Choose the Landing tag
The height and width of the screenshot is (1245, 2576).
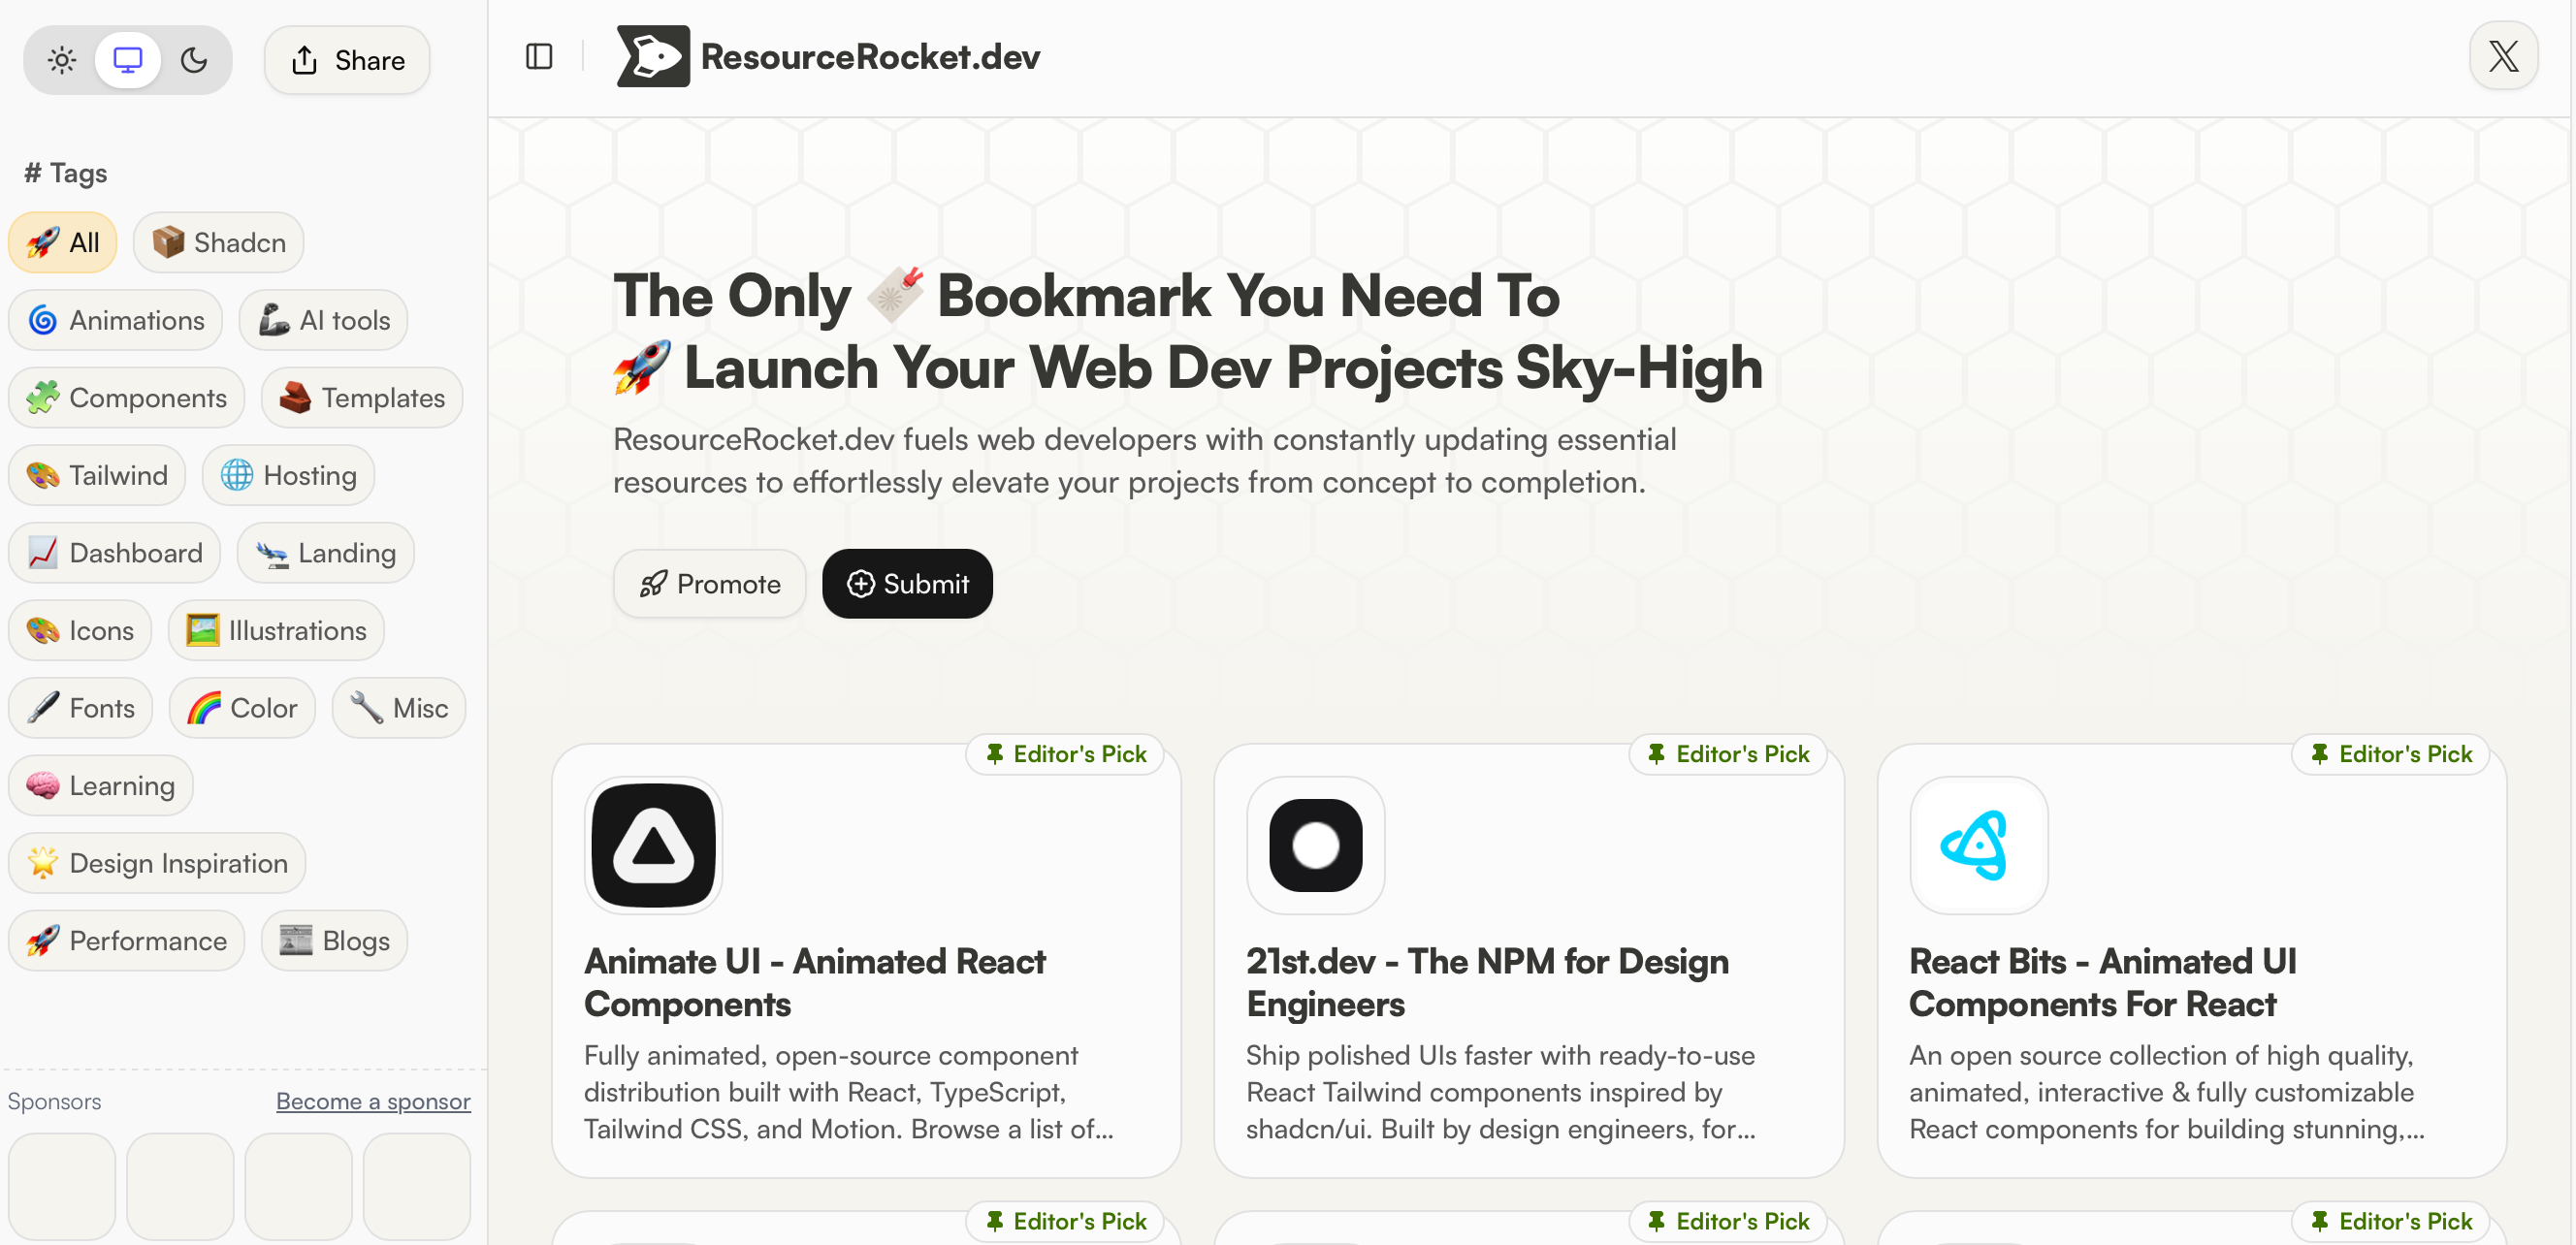coord(326,553)
